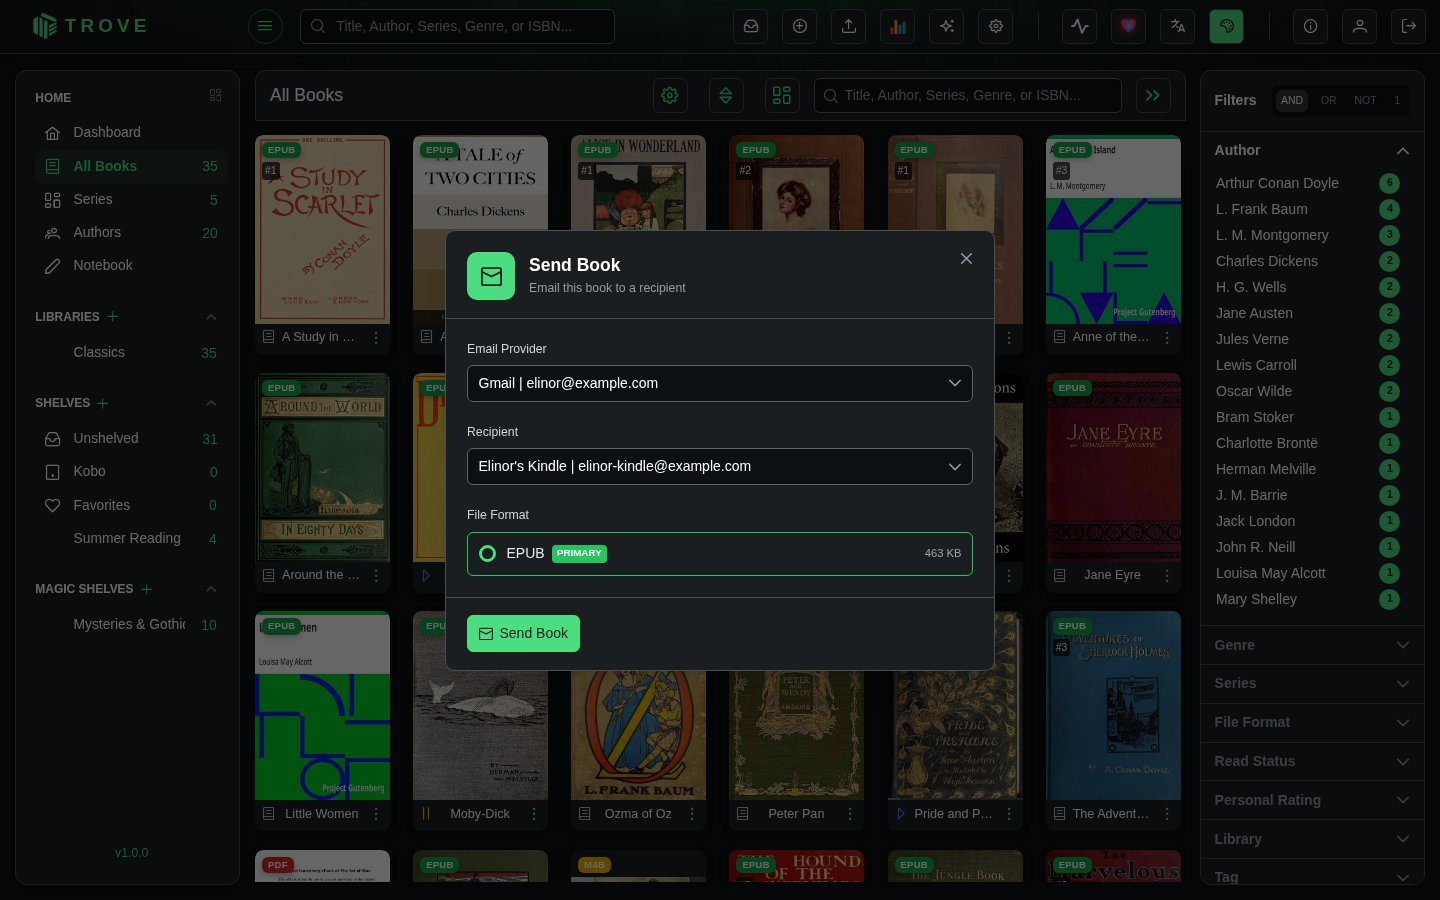This screenshot has width=1440, height=900.
Task: Open the info circle icon
Action: click(x=1310, y=26)
